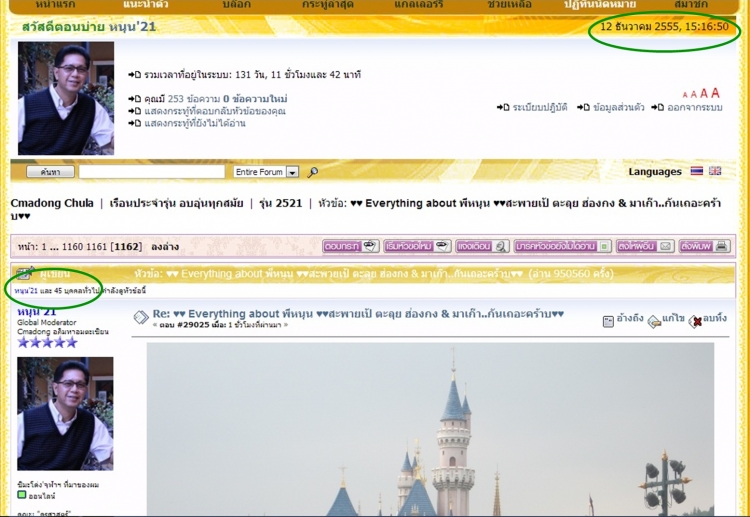Open the Entire Forum search scope dropdown
This screenshot has width=750, height=517.
[266, 172]
